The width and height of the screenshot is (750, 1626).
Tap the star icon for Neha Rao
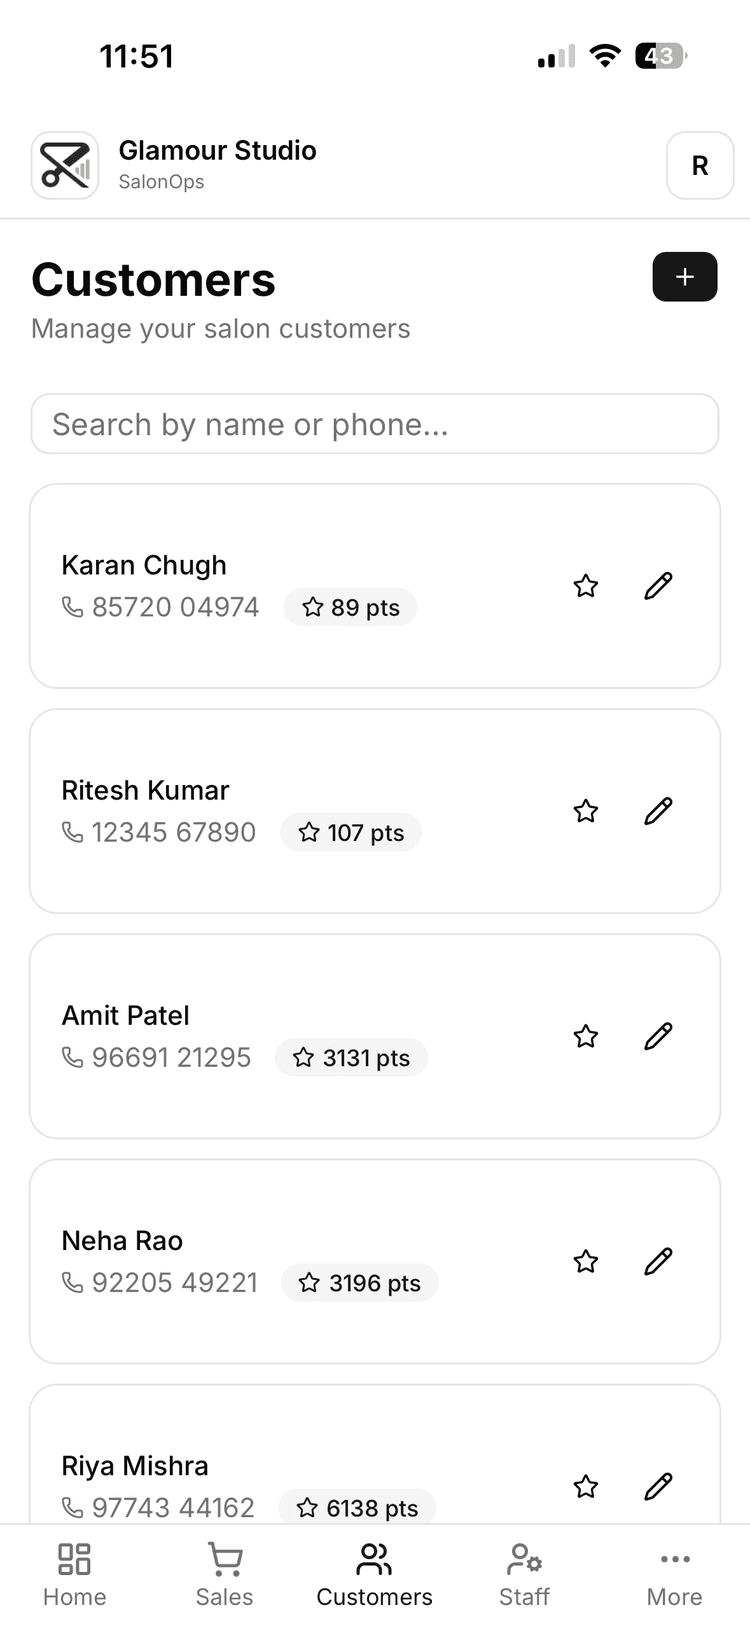click(586, 1261)
